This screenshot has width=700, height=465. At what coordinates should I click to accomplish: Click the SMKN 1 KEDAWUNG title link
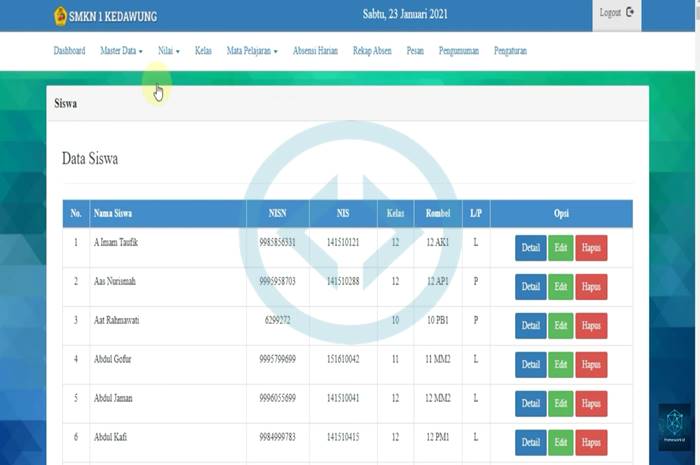click(x=112, y=17)
